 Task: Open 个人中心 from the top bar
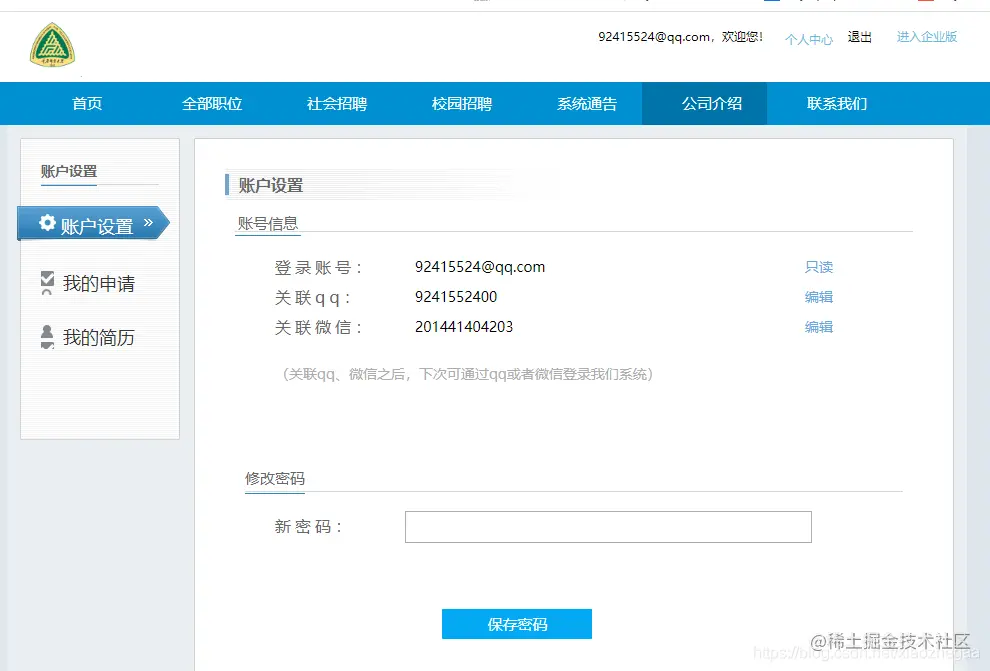tap(808, 39)
